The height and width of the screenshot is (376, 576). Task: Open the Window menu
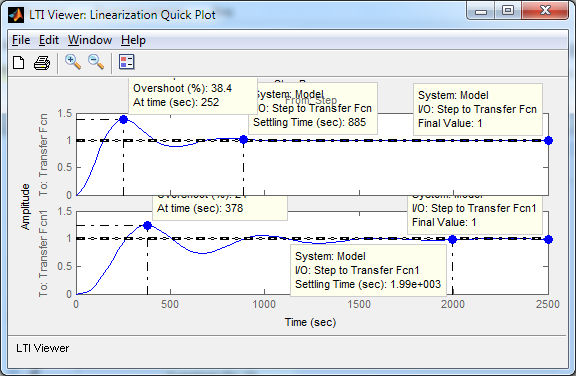click(90, 40)
